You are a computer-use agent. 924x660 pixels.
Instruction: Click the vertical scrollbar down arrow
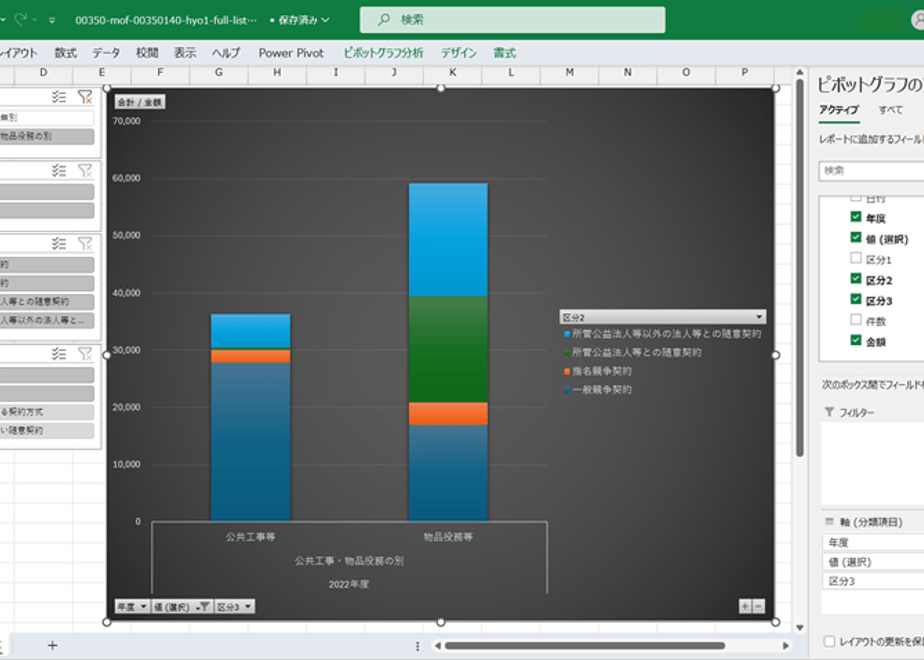[x=800, y=628]
